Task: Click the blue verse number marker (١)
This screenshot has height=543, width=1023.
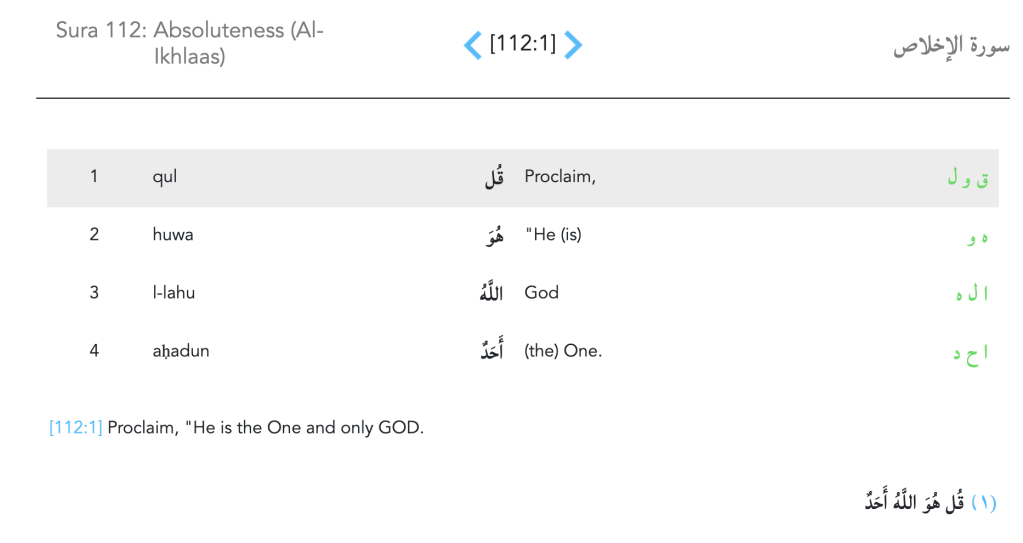Action: (983, 503)
